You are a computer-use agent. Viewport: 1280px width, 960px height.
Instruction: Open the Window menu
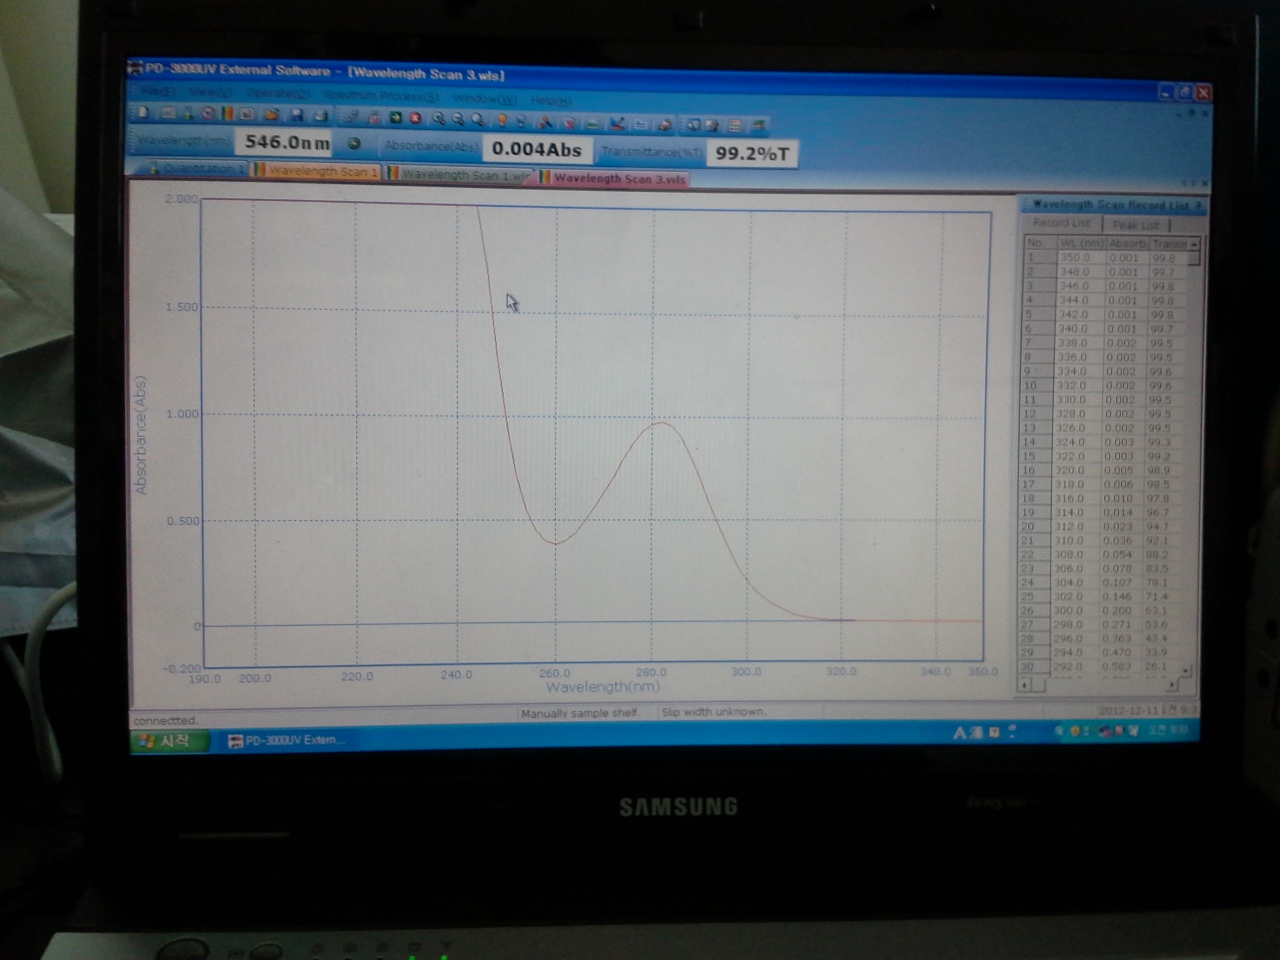coord(484,98)
